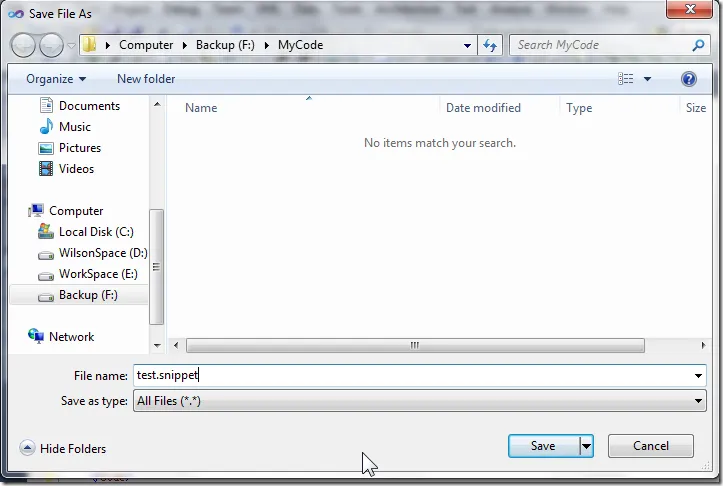Viewport: 723px width, 486px height.
Task: Click the Forward navigation arrow button
Action: pyautogui.click(x=51, y=45)
